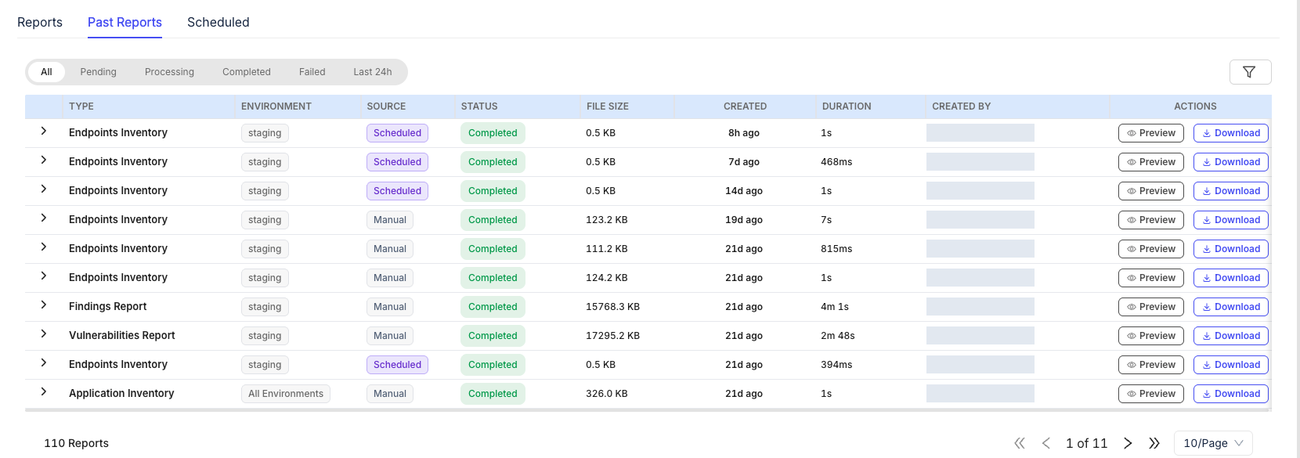Open the filter funnel icon button
The image size is (1300, 458).
tap(1250, 72)
